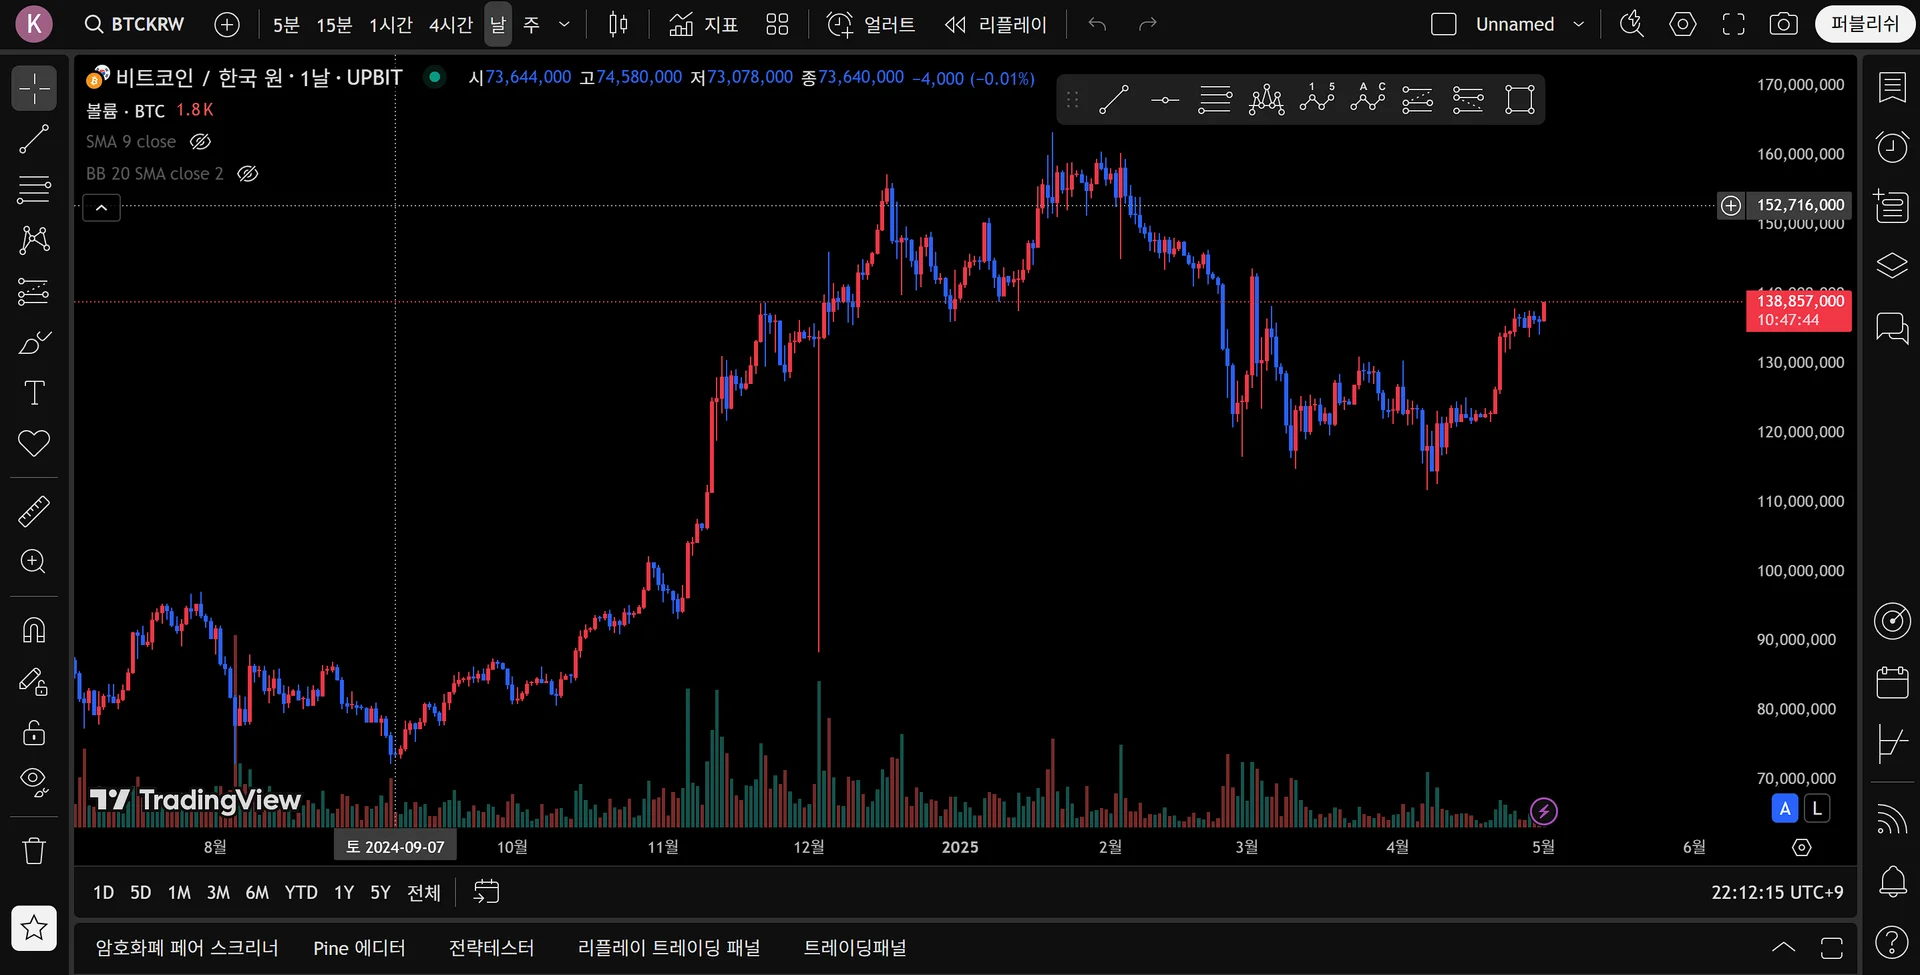Viewport: 1920px width, 975px height.
Task: Open the 리플레이 트레이딩 패널 tab
Action: coord(669,947)
